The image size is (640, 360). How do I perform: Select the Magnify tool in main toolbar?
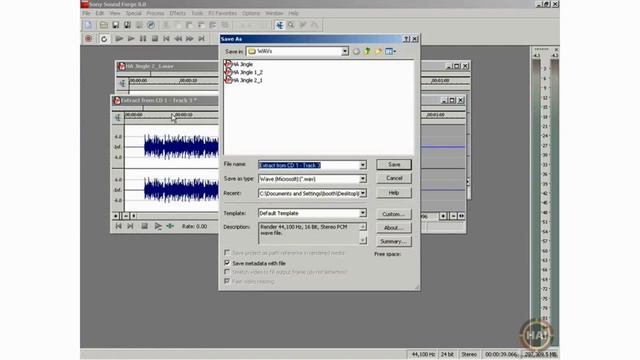coord(291,25)
